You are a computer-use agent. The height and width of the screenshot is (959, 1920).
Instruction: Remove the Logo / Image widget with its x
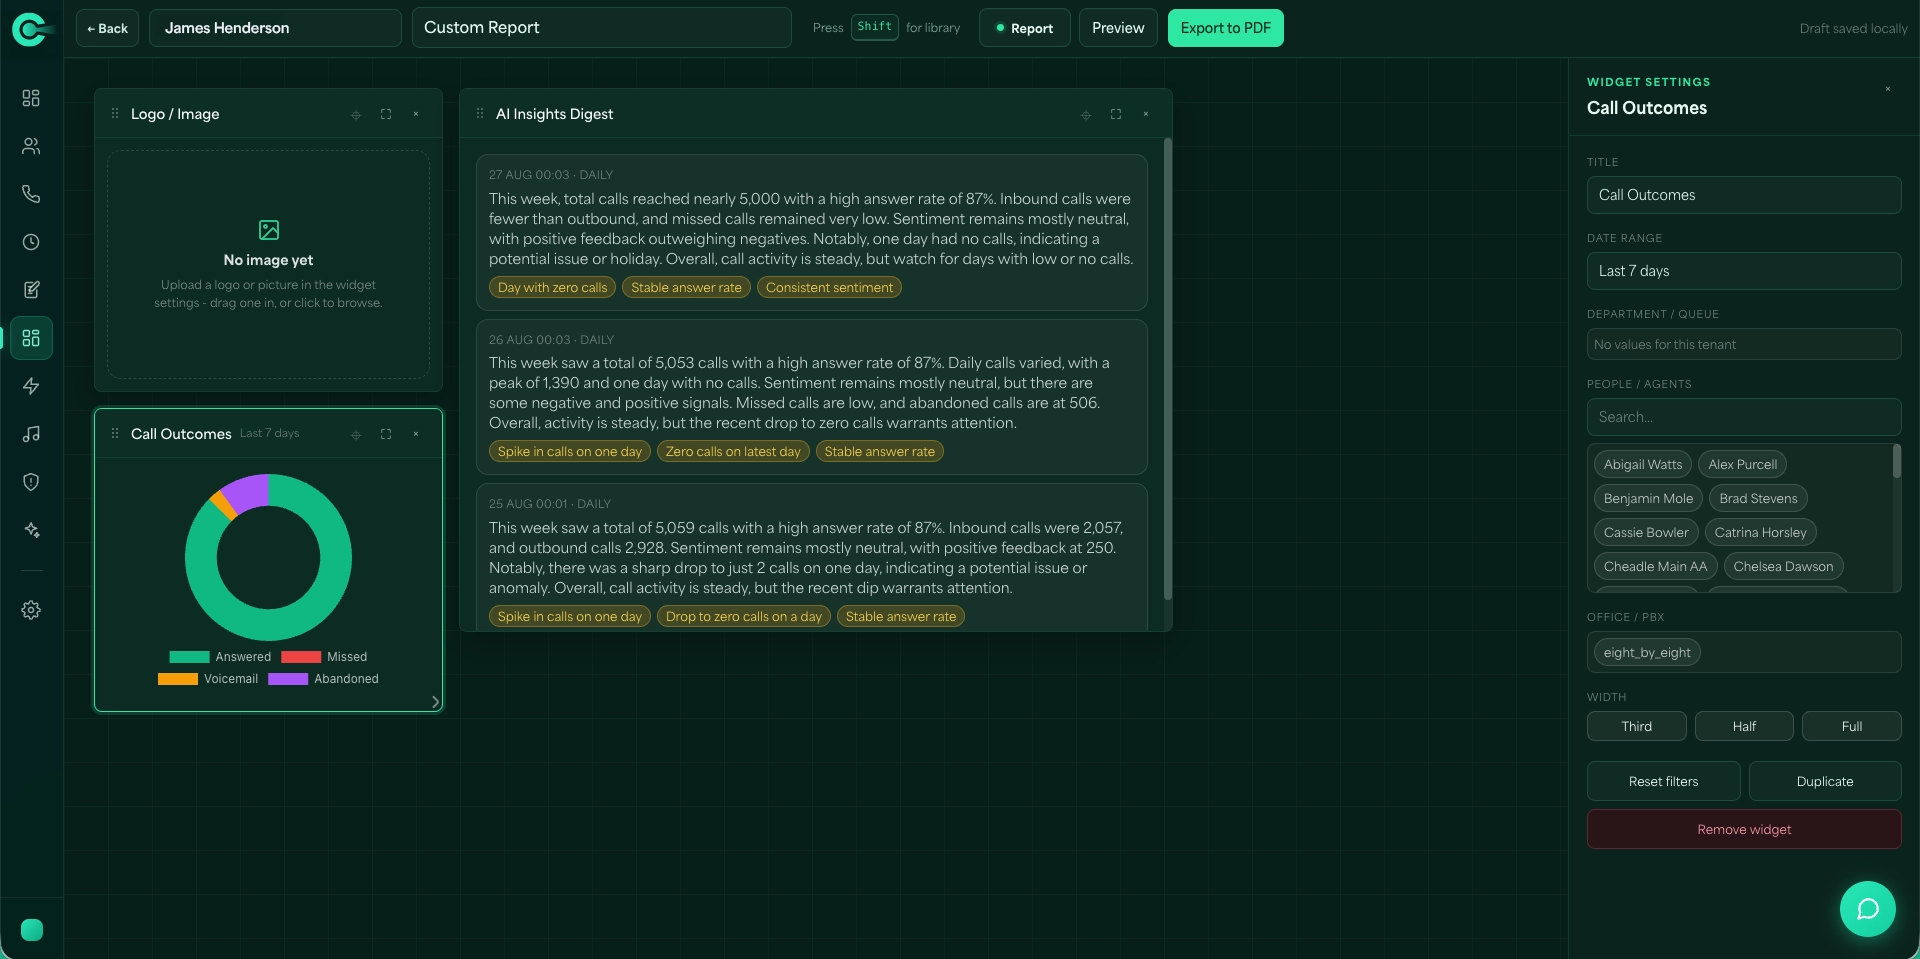(416, 114)
